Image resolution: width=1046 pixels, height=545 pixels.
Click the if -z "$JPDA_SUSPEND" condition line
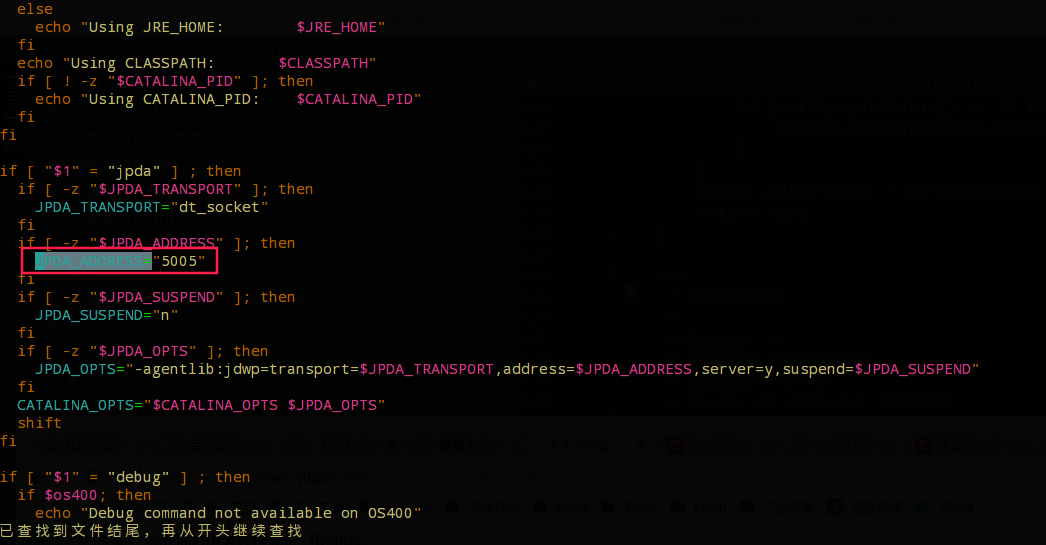[156, 297]
